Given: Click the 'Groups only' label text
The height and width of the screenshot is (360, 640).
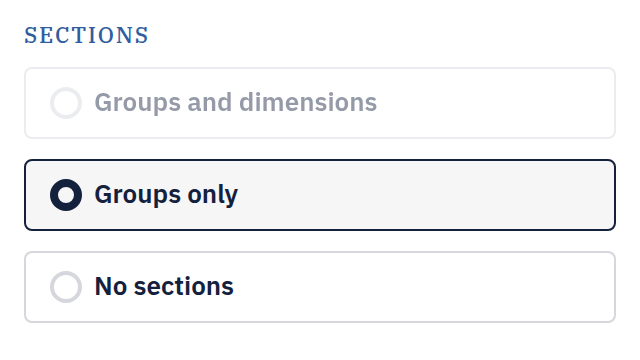Looking at the screenshot, I should [166, 195].
